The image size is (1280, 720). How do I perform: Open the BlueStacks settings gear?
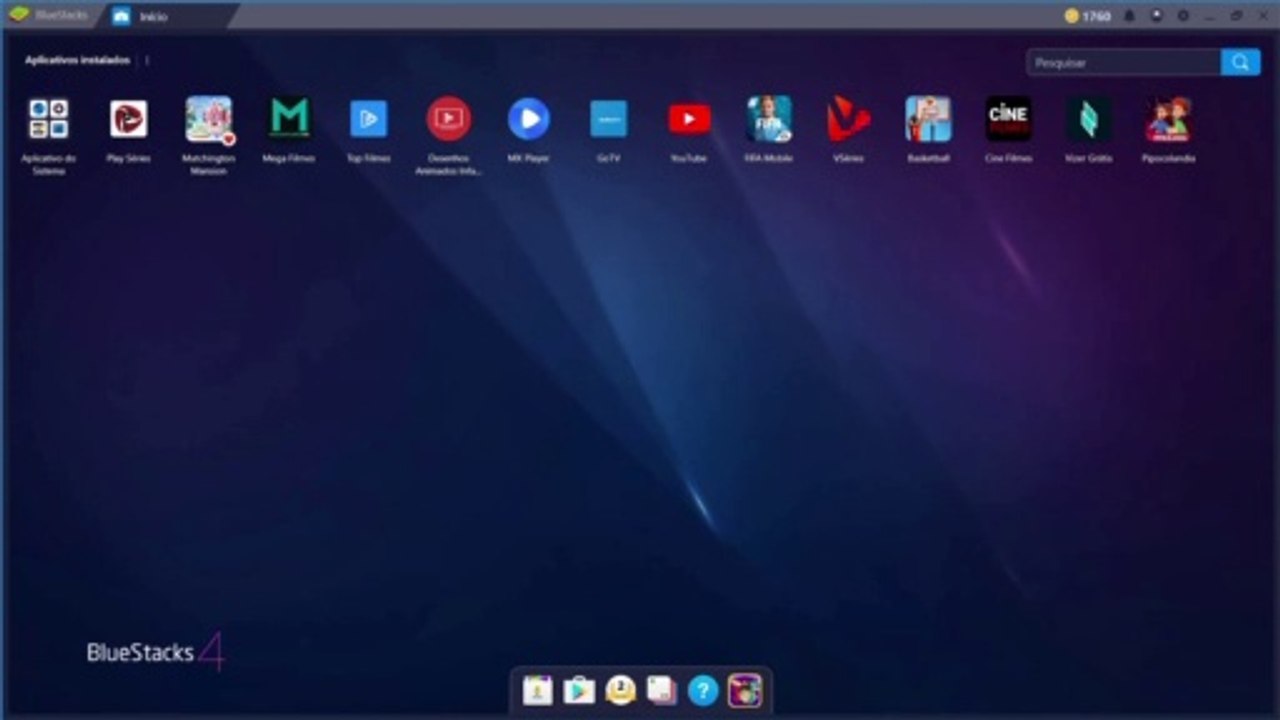[x=1184, y=16]
